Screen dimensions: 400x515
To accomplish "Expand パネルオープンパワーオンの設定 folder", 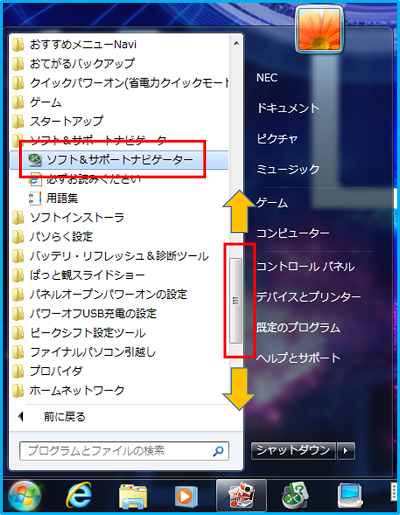I will (100, 294).
